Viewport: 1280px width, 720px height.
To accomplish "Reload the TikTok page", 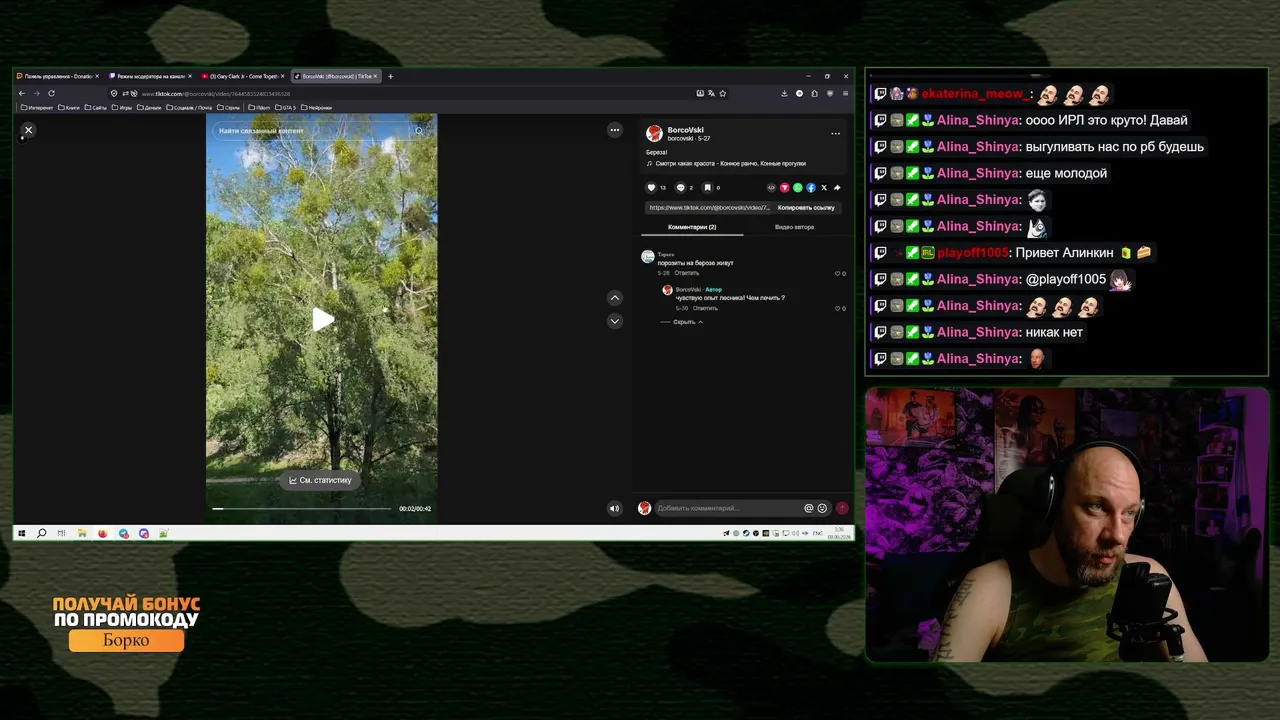I will tap(51, 93).
